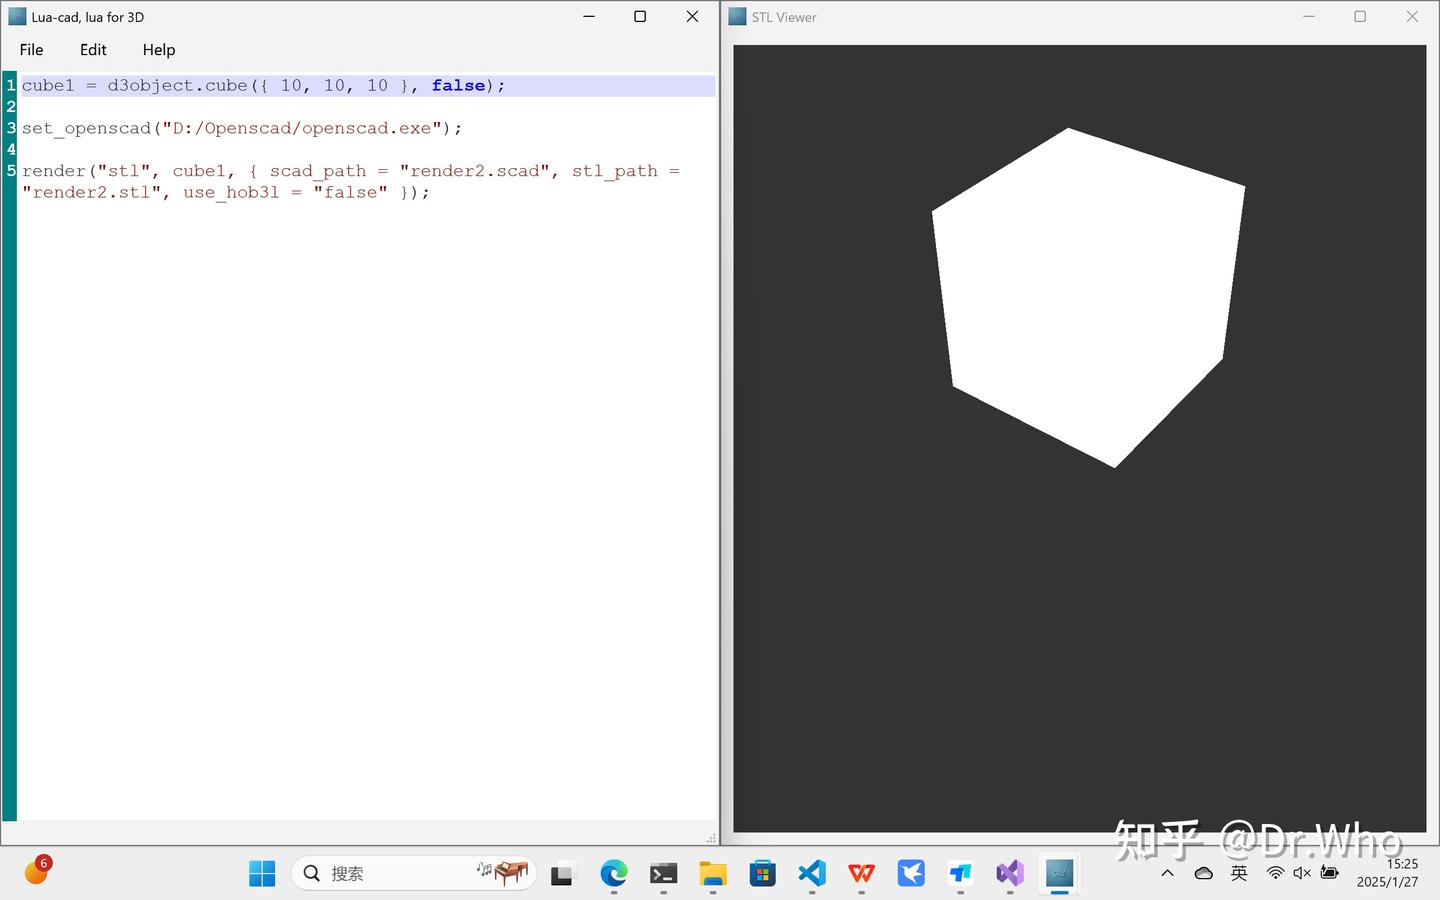
Task: Switch the input language indicator 英
Action: coord(1239,874)
